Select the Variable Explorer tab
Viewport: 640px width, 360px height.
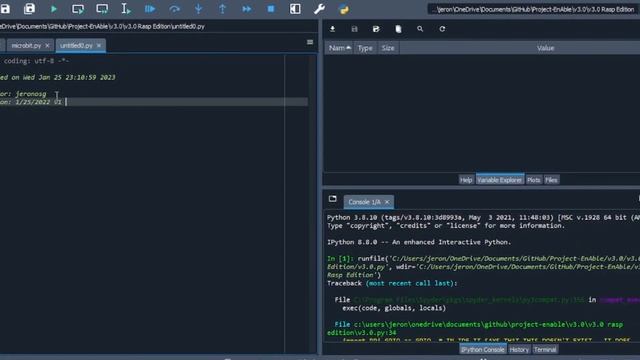click(x=500, y=180)
